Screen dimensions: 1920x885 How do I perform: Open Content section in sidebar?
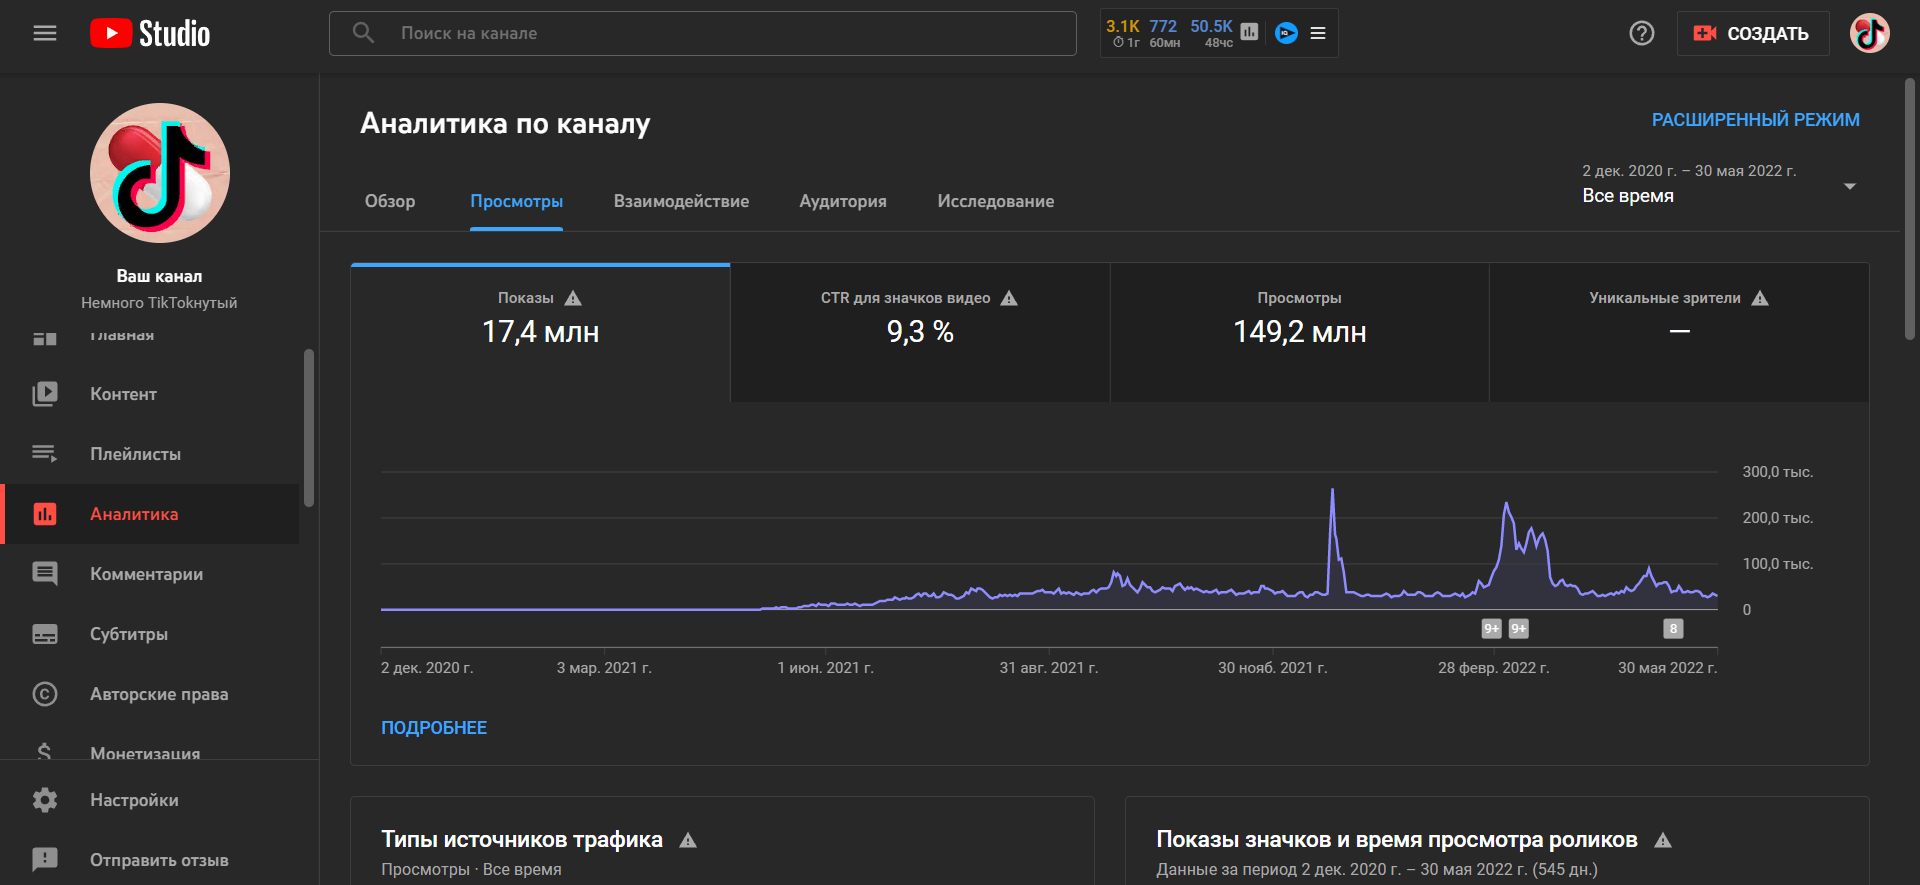(x=123, y=394)
